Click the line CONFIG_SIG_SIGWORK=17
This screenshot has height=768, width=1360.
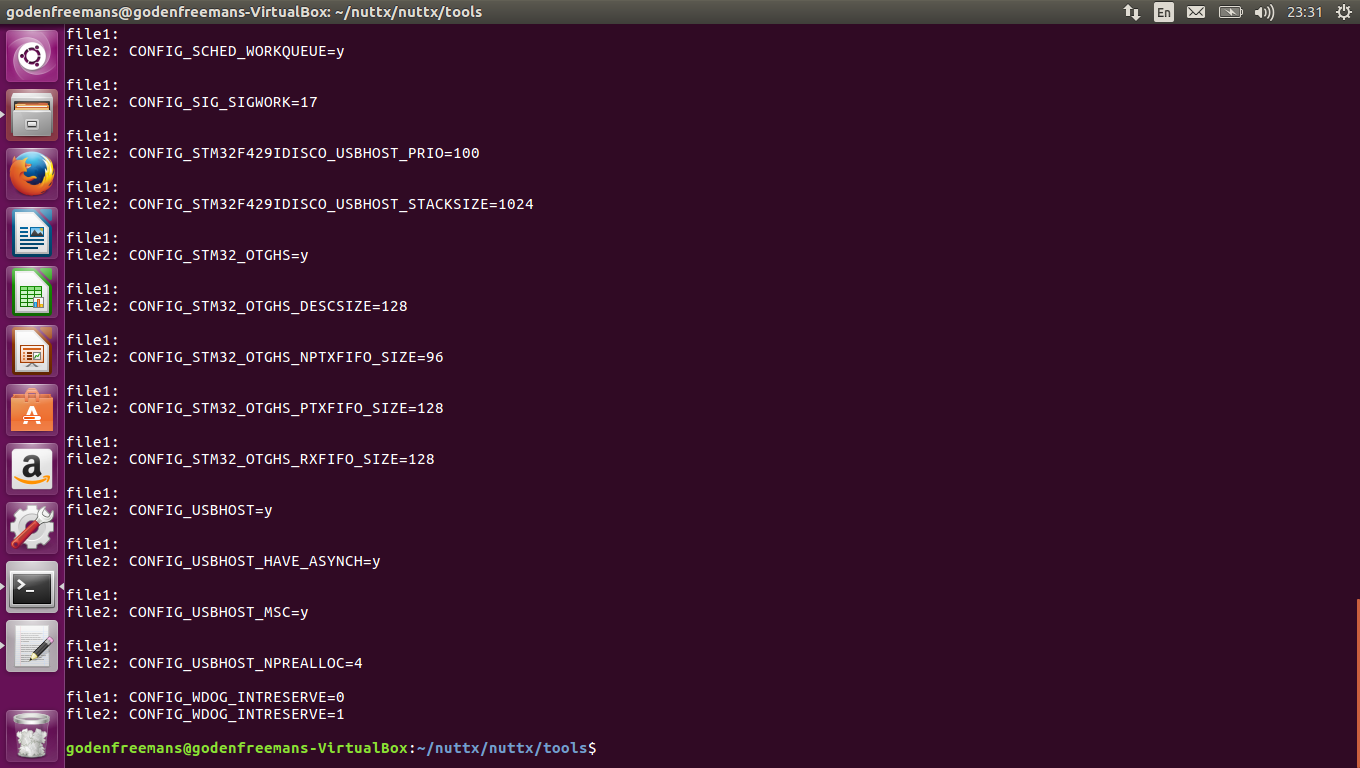[192, 102]
